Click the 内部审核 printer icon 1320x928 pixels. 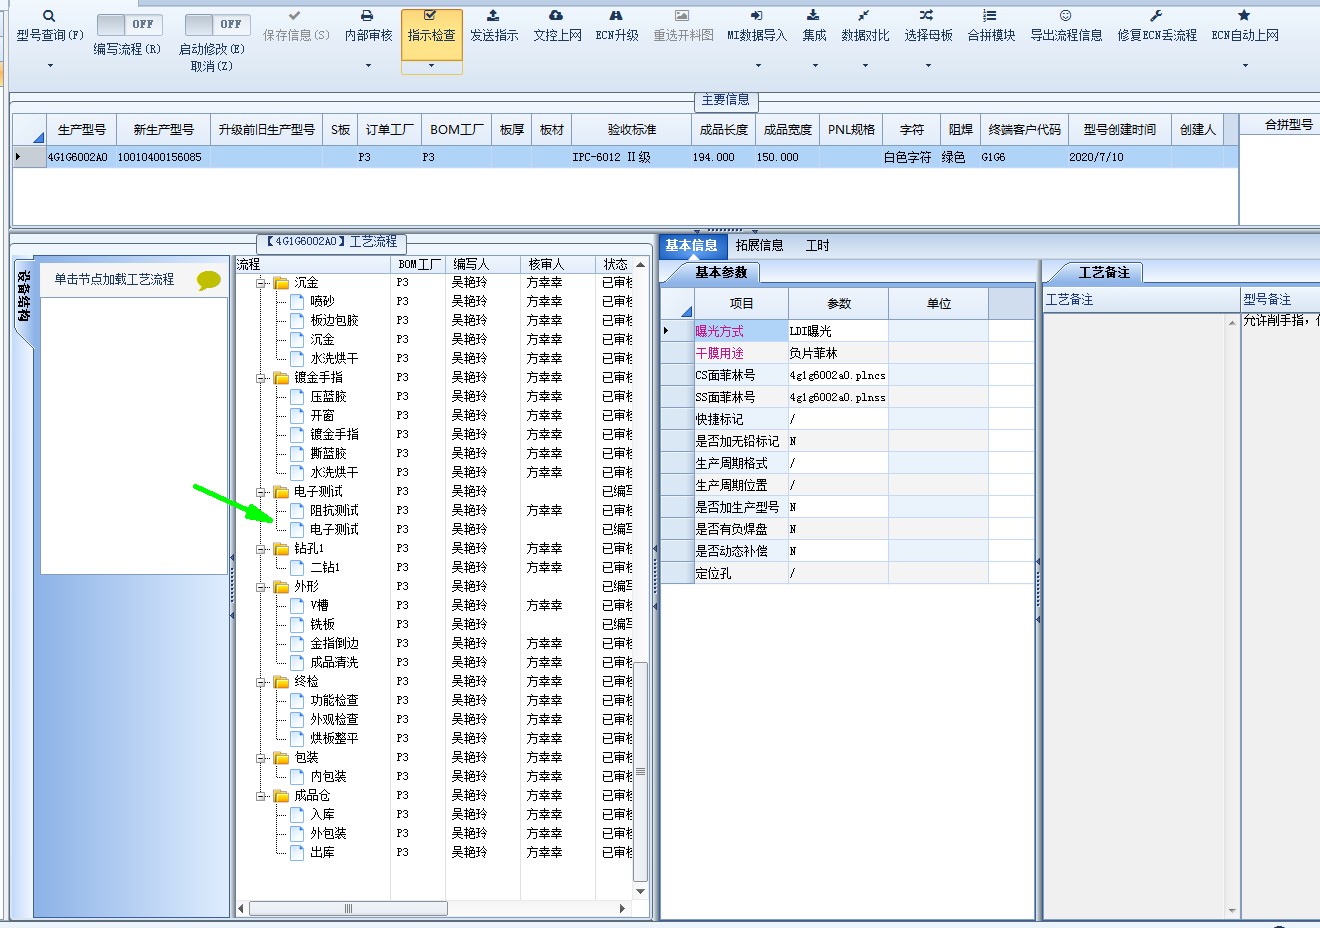pos(367,16)
